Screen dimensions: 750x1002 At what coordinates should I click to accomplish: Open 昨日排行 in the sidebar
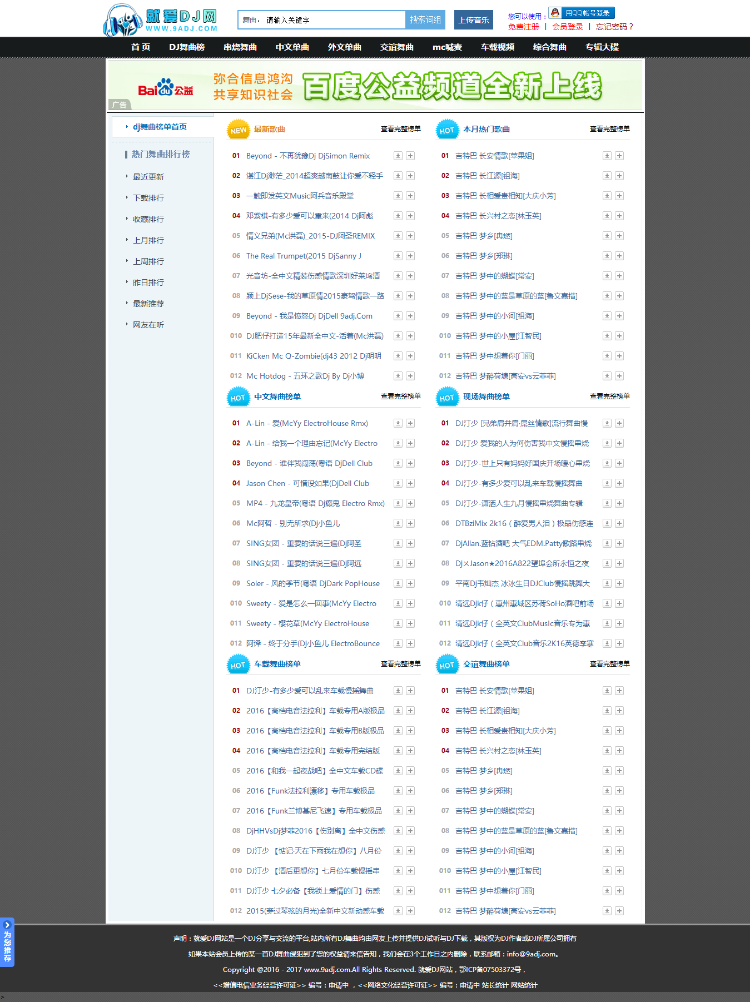coord(148,282)
